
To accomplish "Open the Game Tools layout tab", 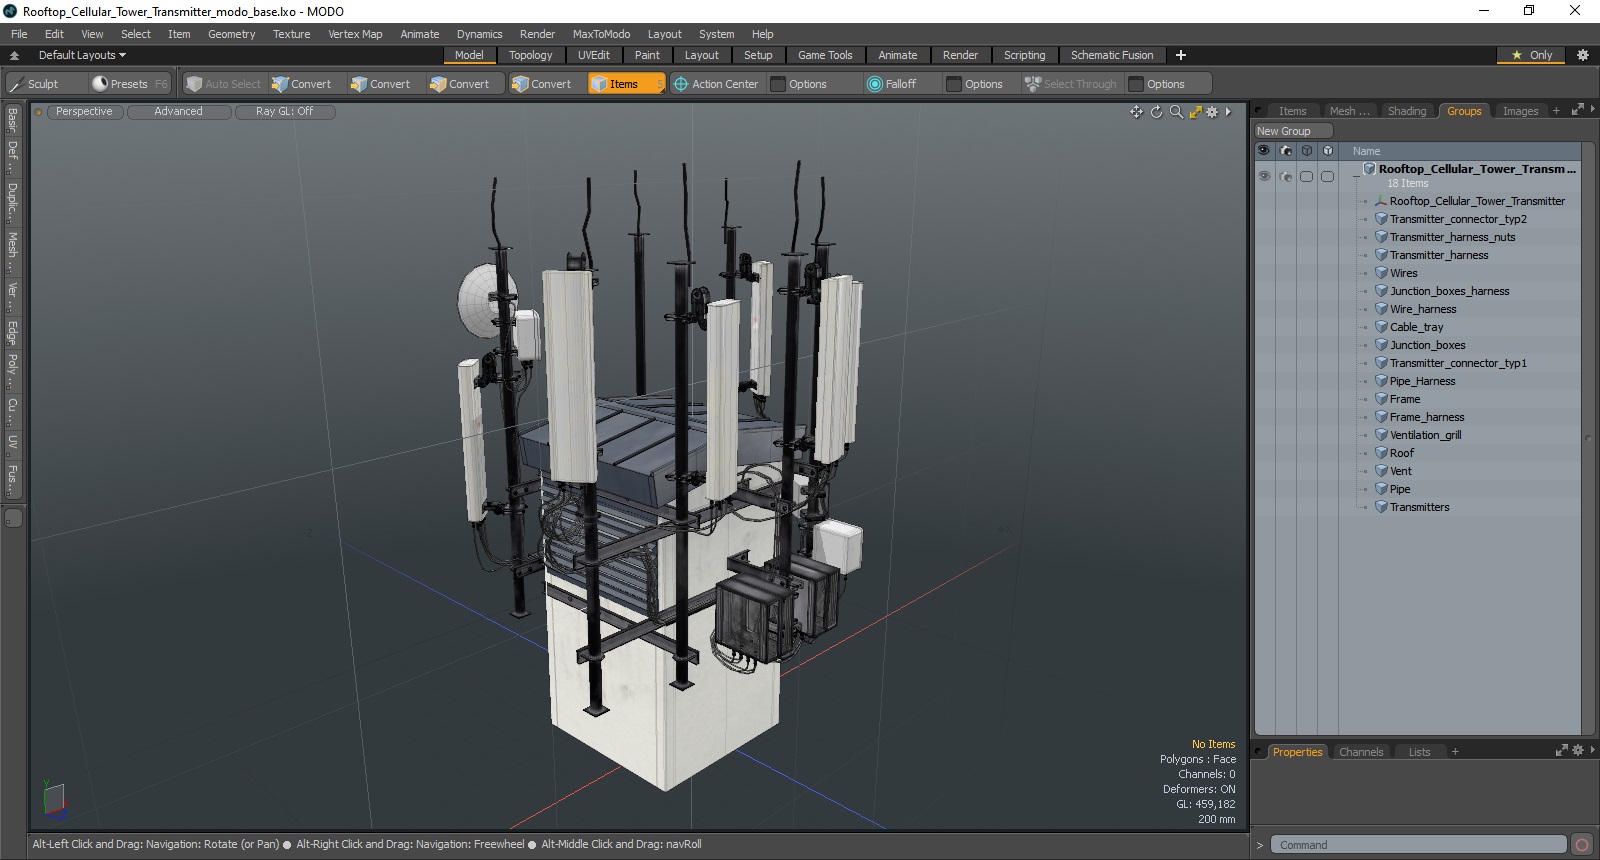I will tap(825, 55).
